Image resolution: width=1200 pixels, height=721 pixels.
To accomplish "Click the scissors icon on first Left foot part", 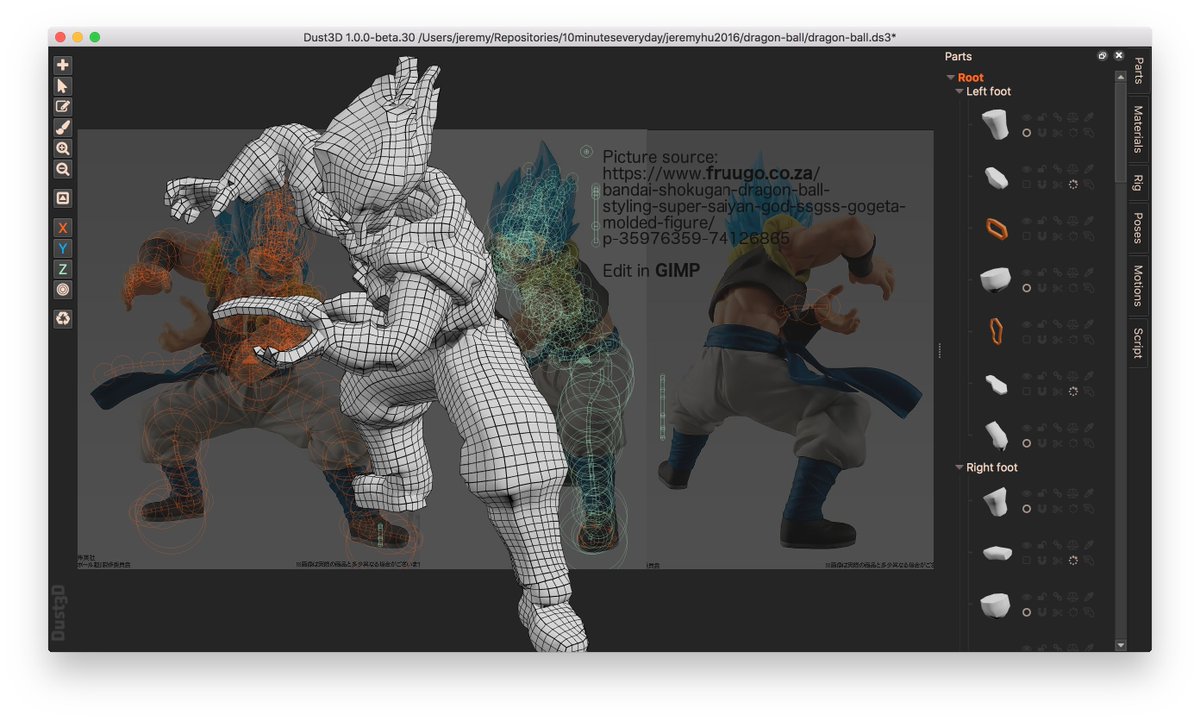I will (x=1058, y=133).
